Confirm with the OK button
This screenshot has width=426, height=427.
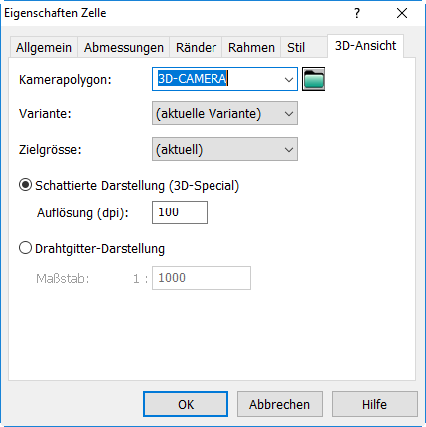[186, 404]
